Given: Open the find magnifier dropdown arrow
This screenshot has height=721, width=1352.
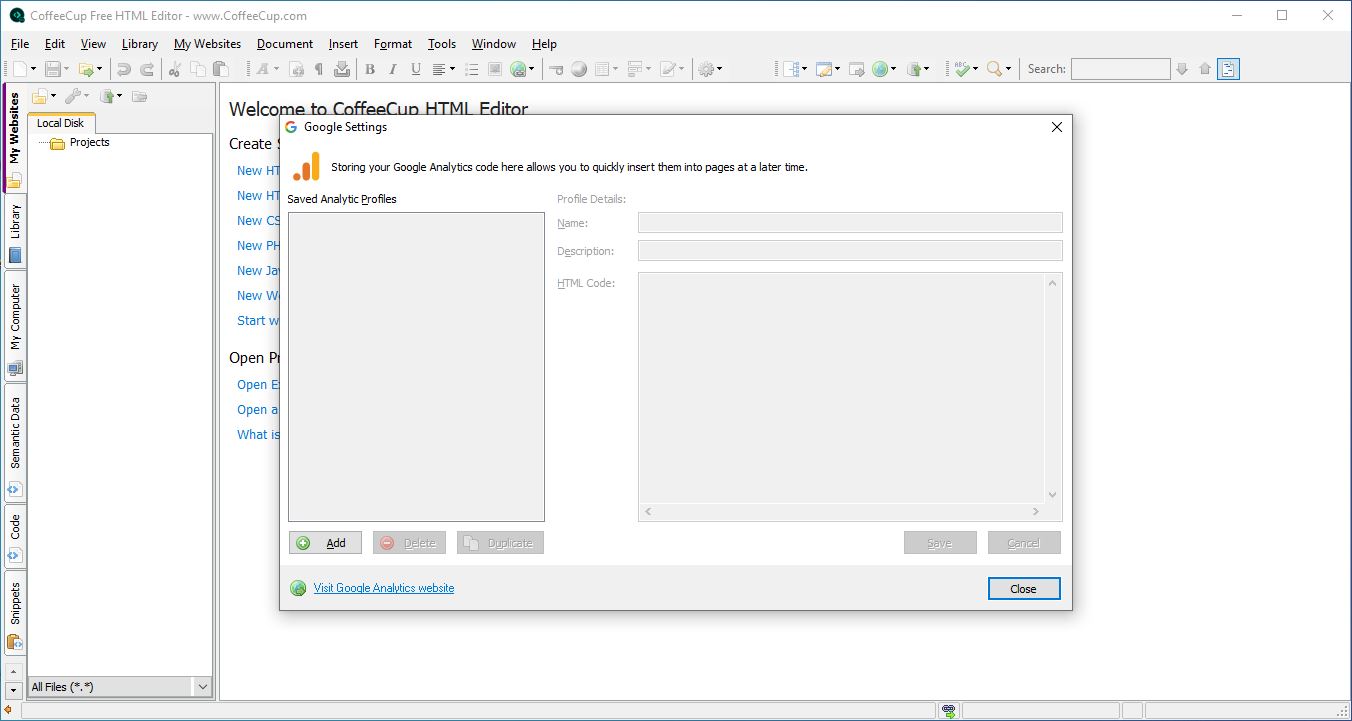Looking at the screenshot, I should (x=1008, y=69).
